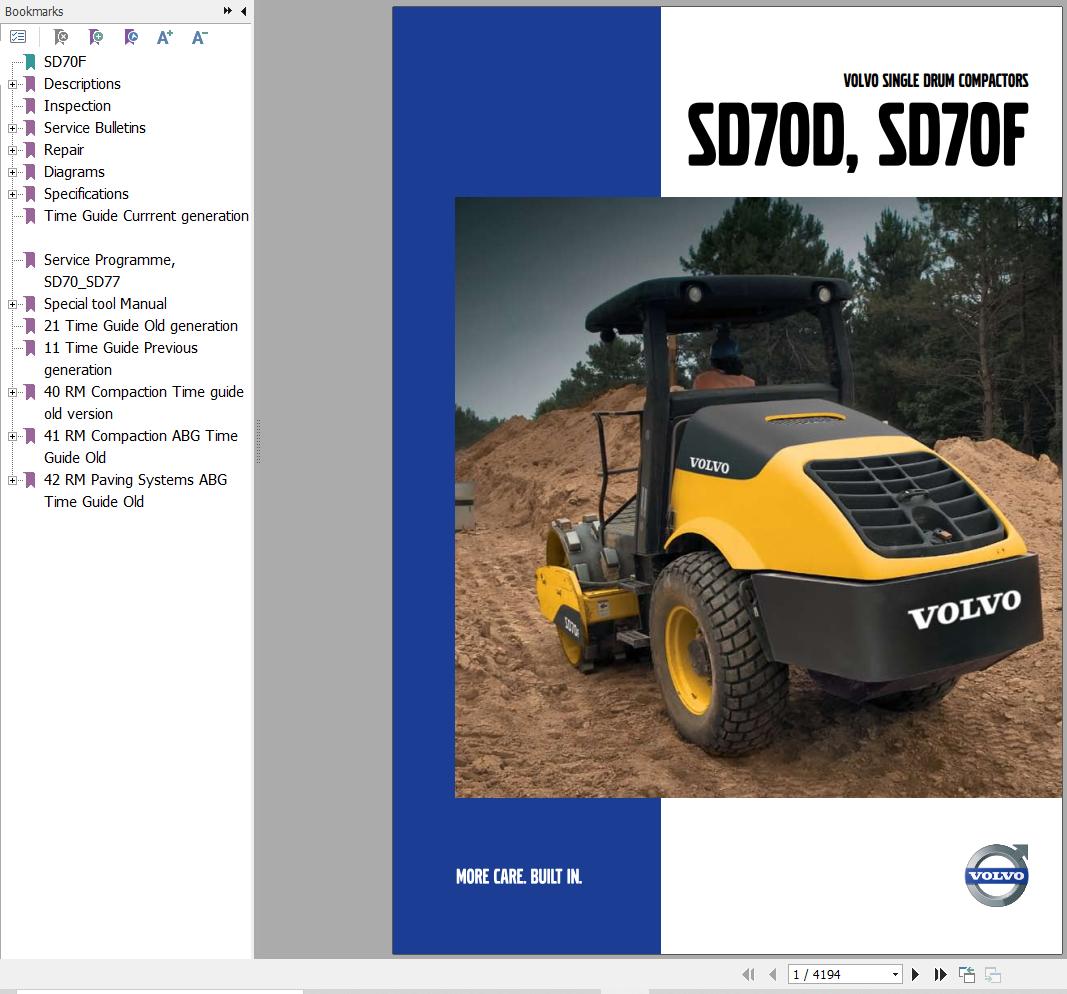Open Time Guide Currrent generation bookmark
The width and height of the screenshot is (1067, 994).
[x=146, y=216]
